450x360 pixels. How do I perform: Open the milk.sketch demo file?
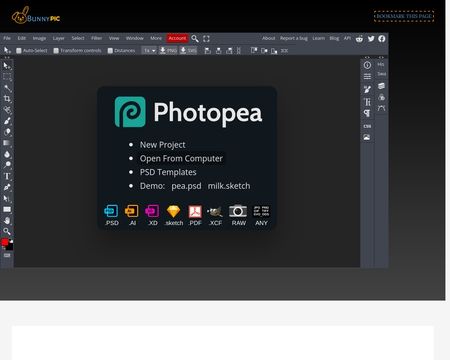229,186
